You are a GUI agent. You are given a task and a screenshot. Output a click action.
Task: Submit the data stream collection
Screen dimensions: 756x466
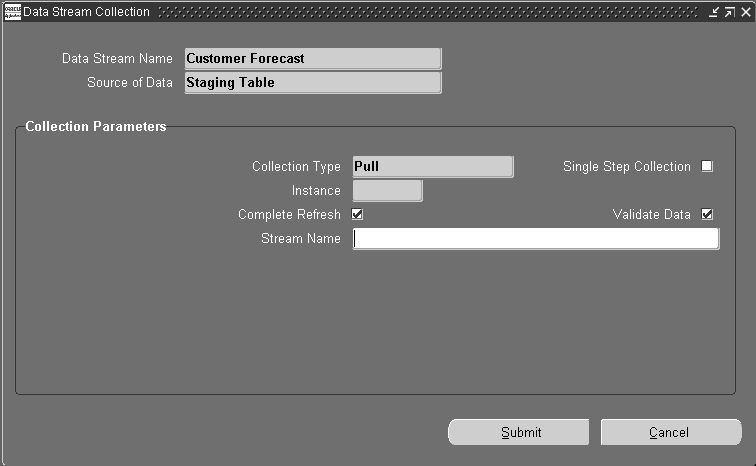[x=519, y=432]
